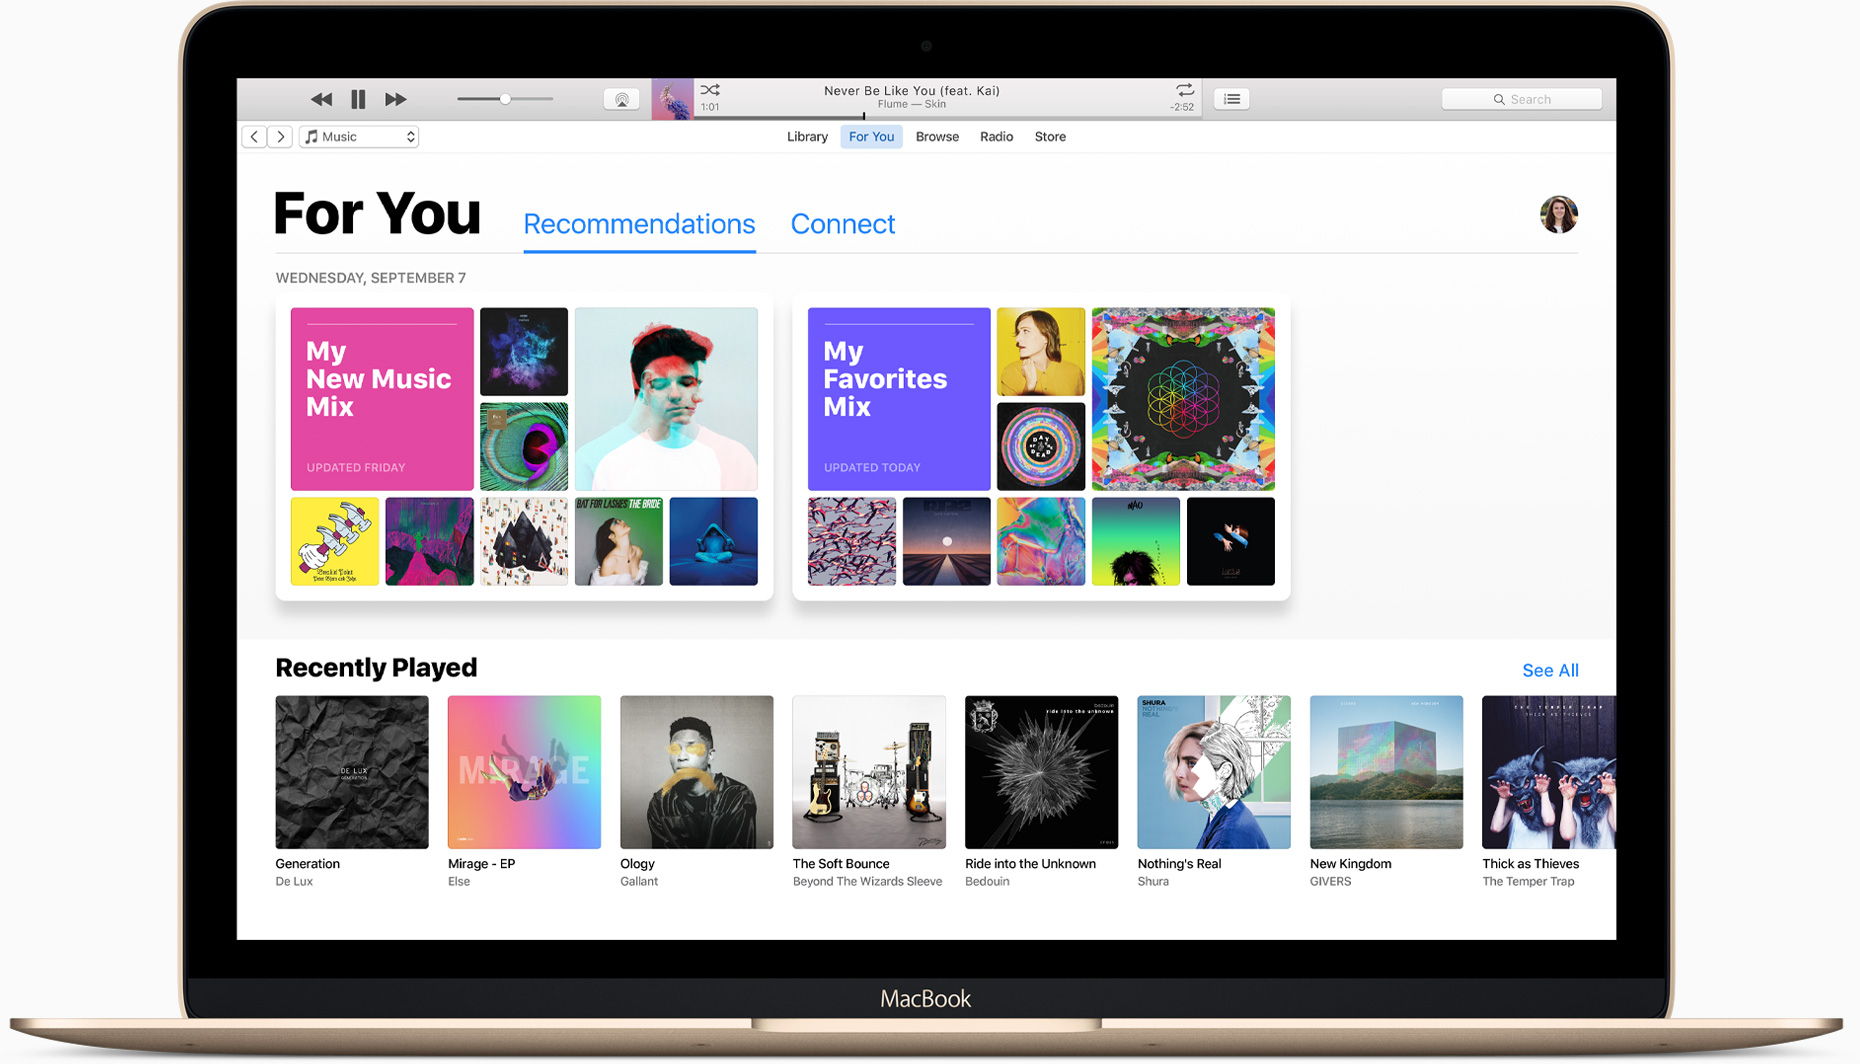Click the De Lux artist name

click(294, 882)
